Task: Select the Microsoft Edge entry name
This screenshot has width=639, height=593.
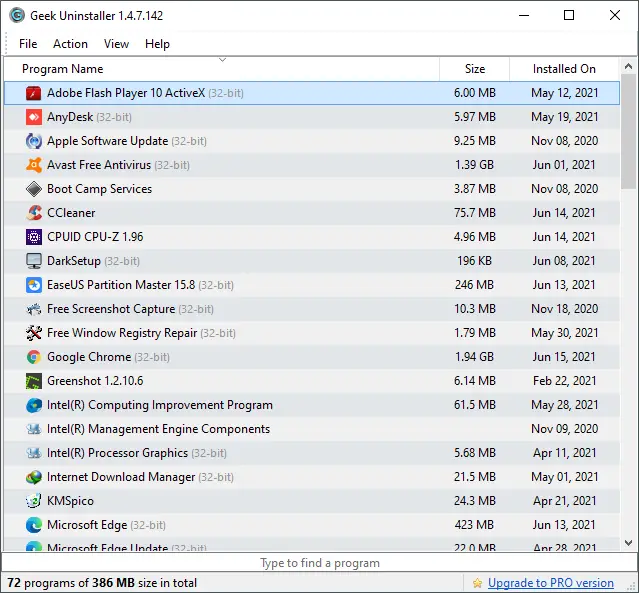Action: (87, 525)
